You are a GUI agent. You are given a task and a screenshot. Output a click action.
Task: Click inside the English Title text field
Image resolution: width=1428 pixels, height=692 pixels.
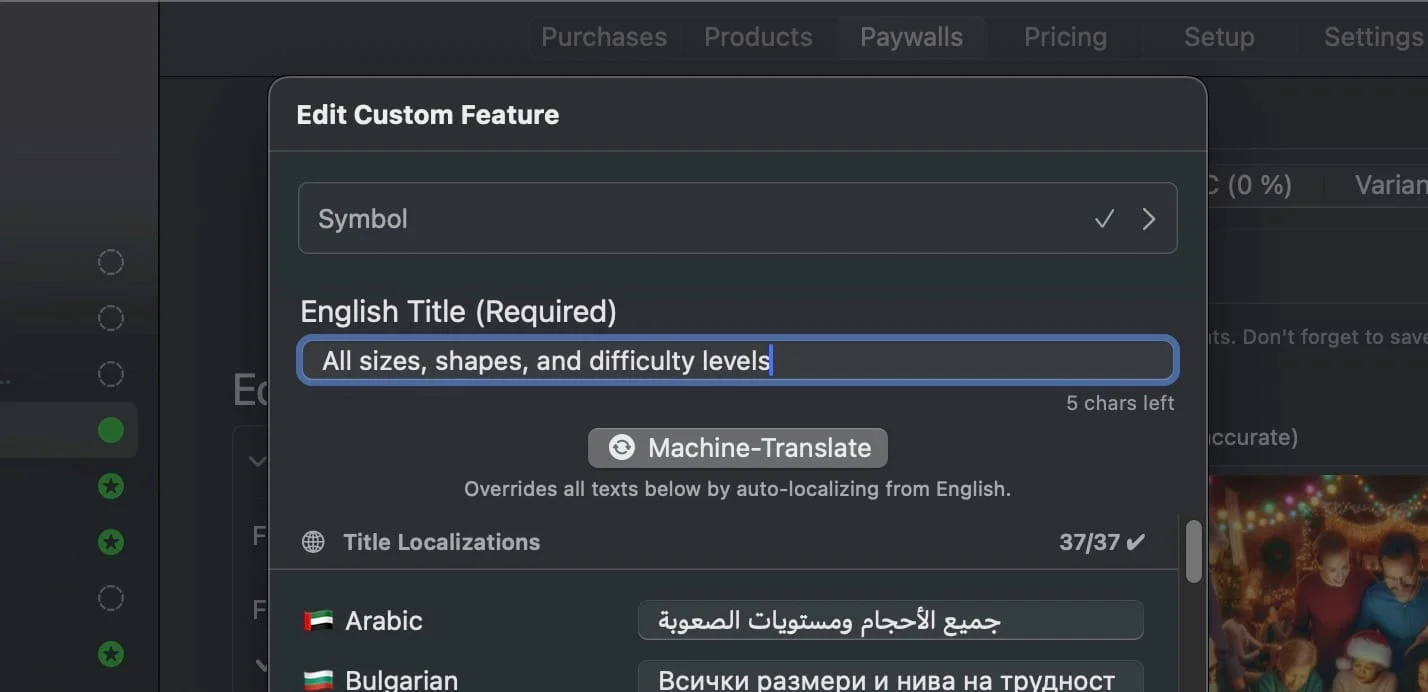[x=737, y=360]
